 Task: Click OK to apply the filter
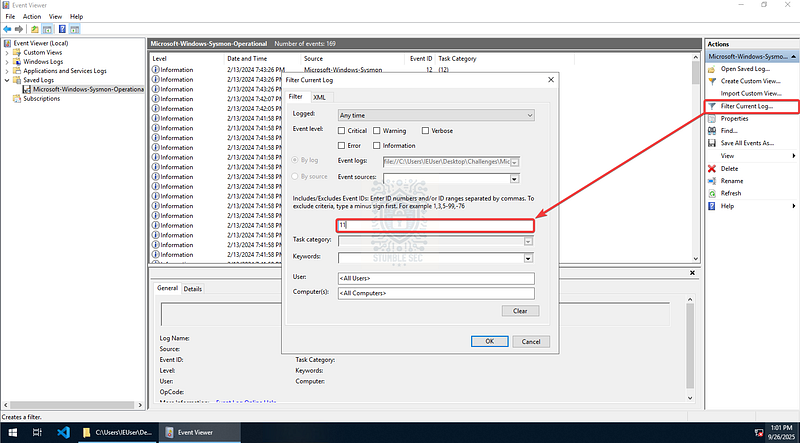489,341
